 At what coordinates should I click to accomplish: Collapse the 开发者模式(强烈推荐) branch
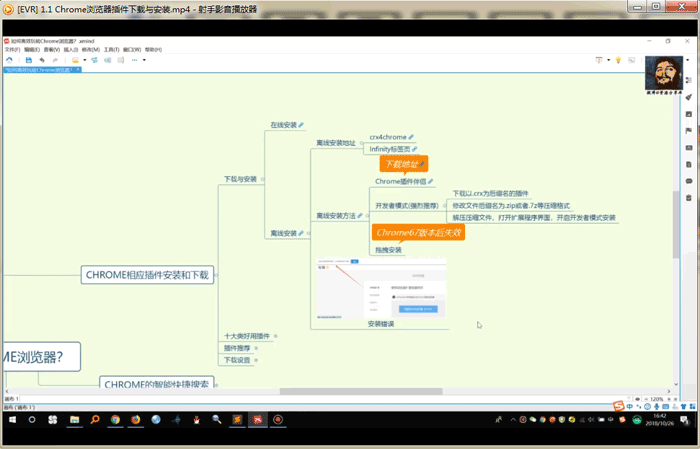pos(444,206)
